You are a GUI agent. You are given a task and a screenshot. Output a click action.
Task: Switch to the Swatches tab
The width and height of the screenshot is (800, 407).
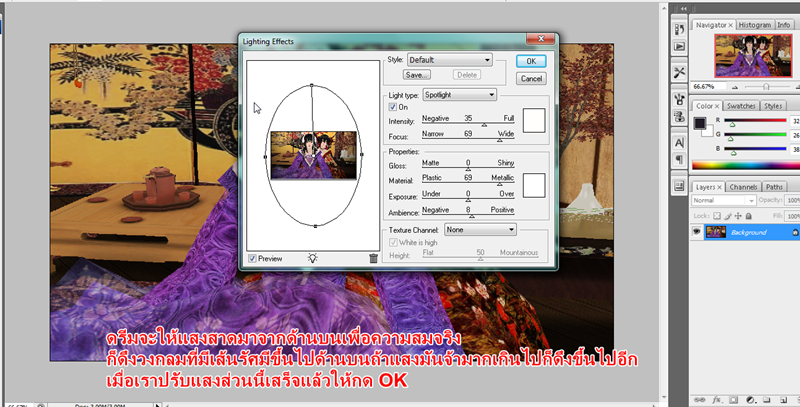(x=740, y=106)
